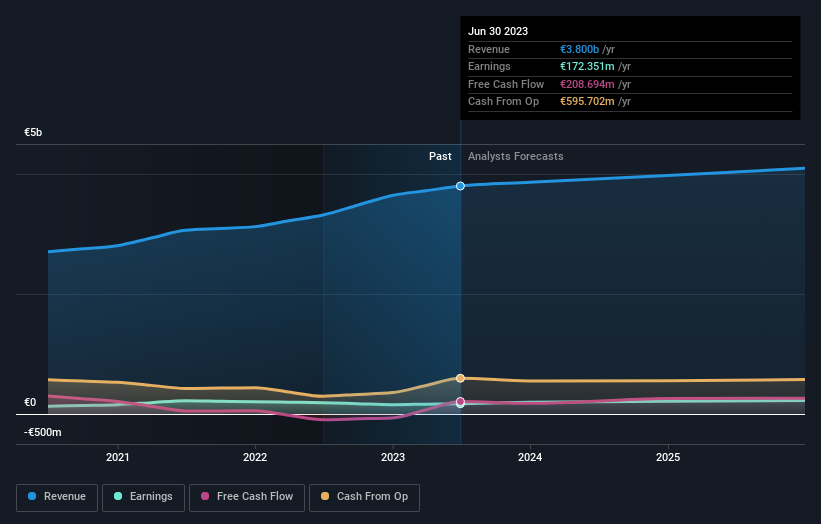Select the Revenue data point marker on chart
This screenshot has width=821, height=524.
click(x=460, y=186)
